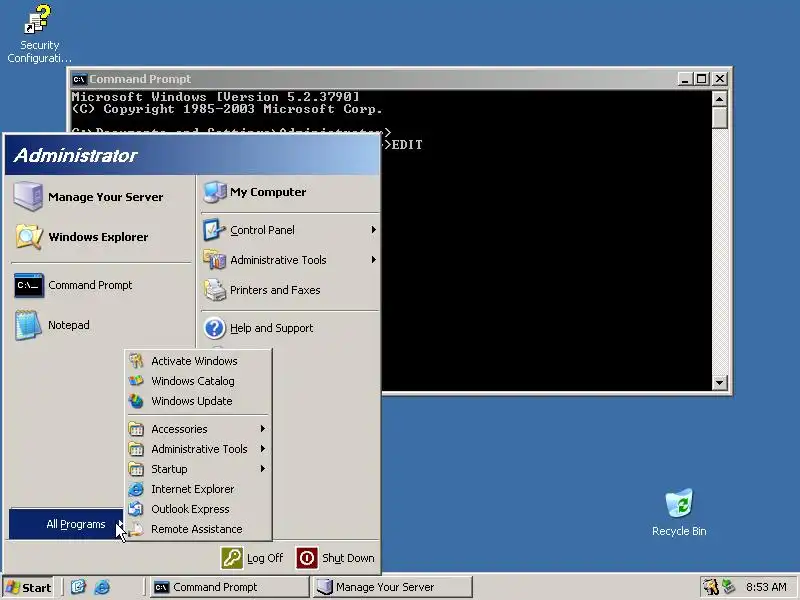
Task: Click the Start button
Action: (x=29, y=587)
